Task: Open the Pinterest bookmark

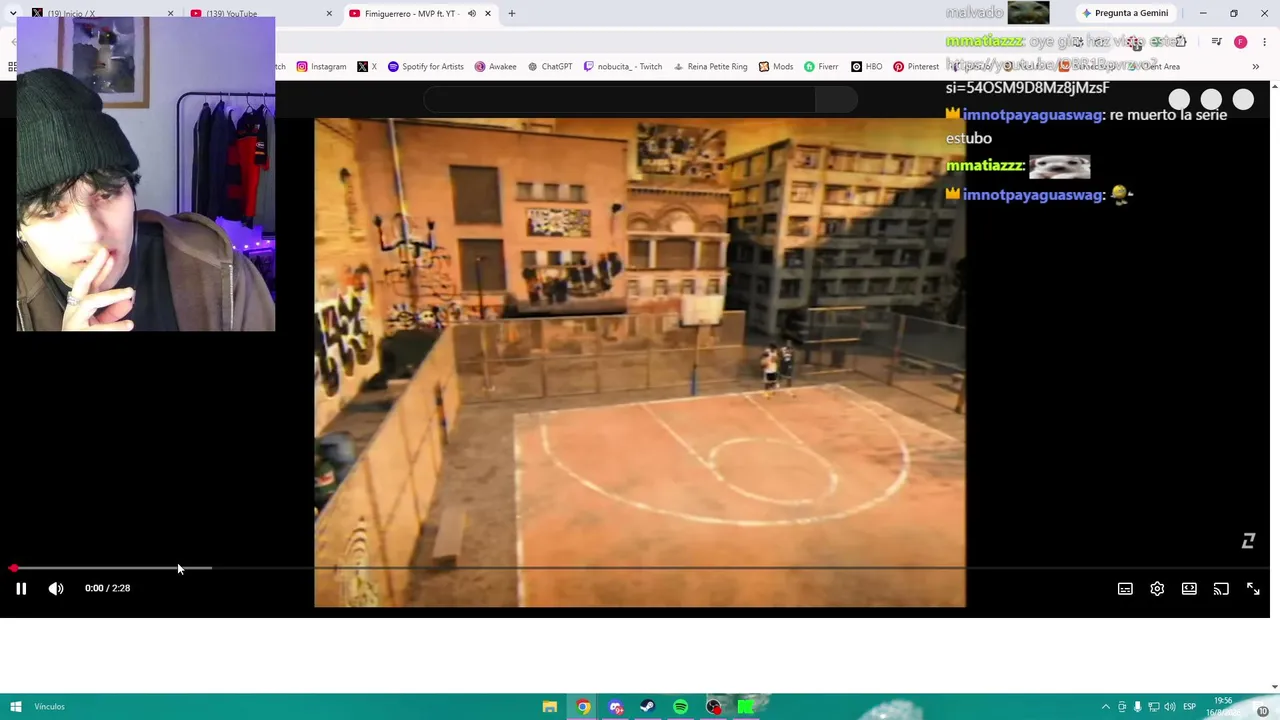Action: [x=916, y=67]
